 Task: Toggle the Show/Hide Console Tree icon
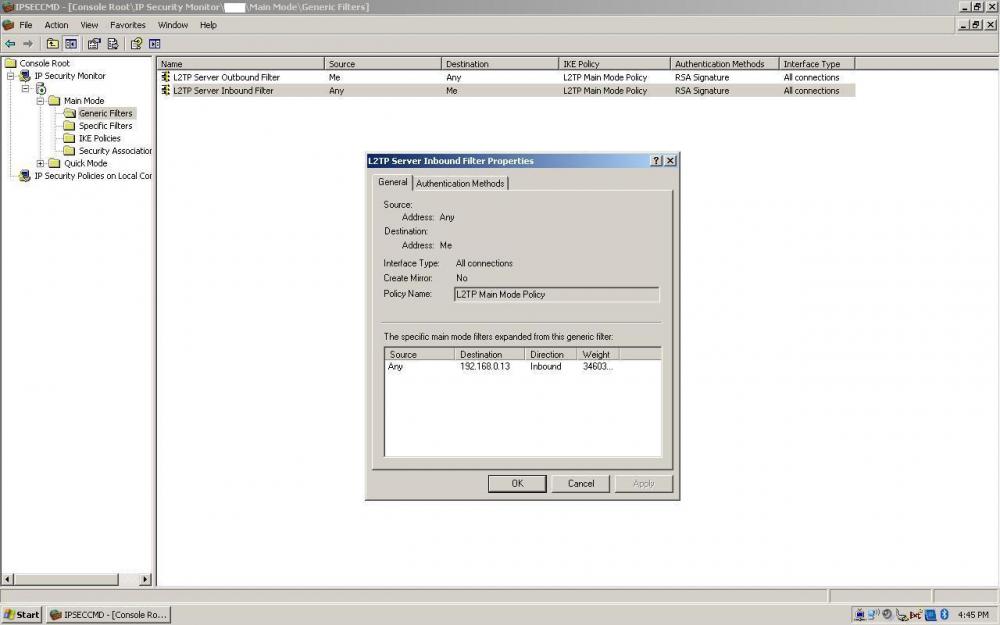click(x=71, y=44)
